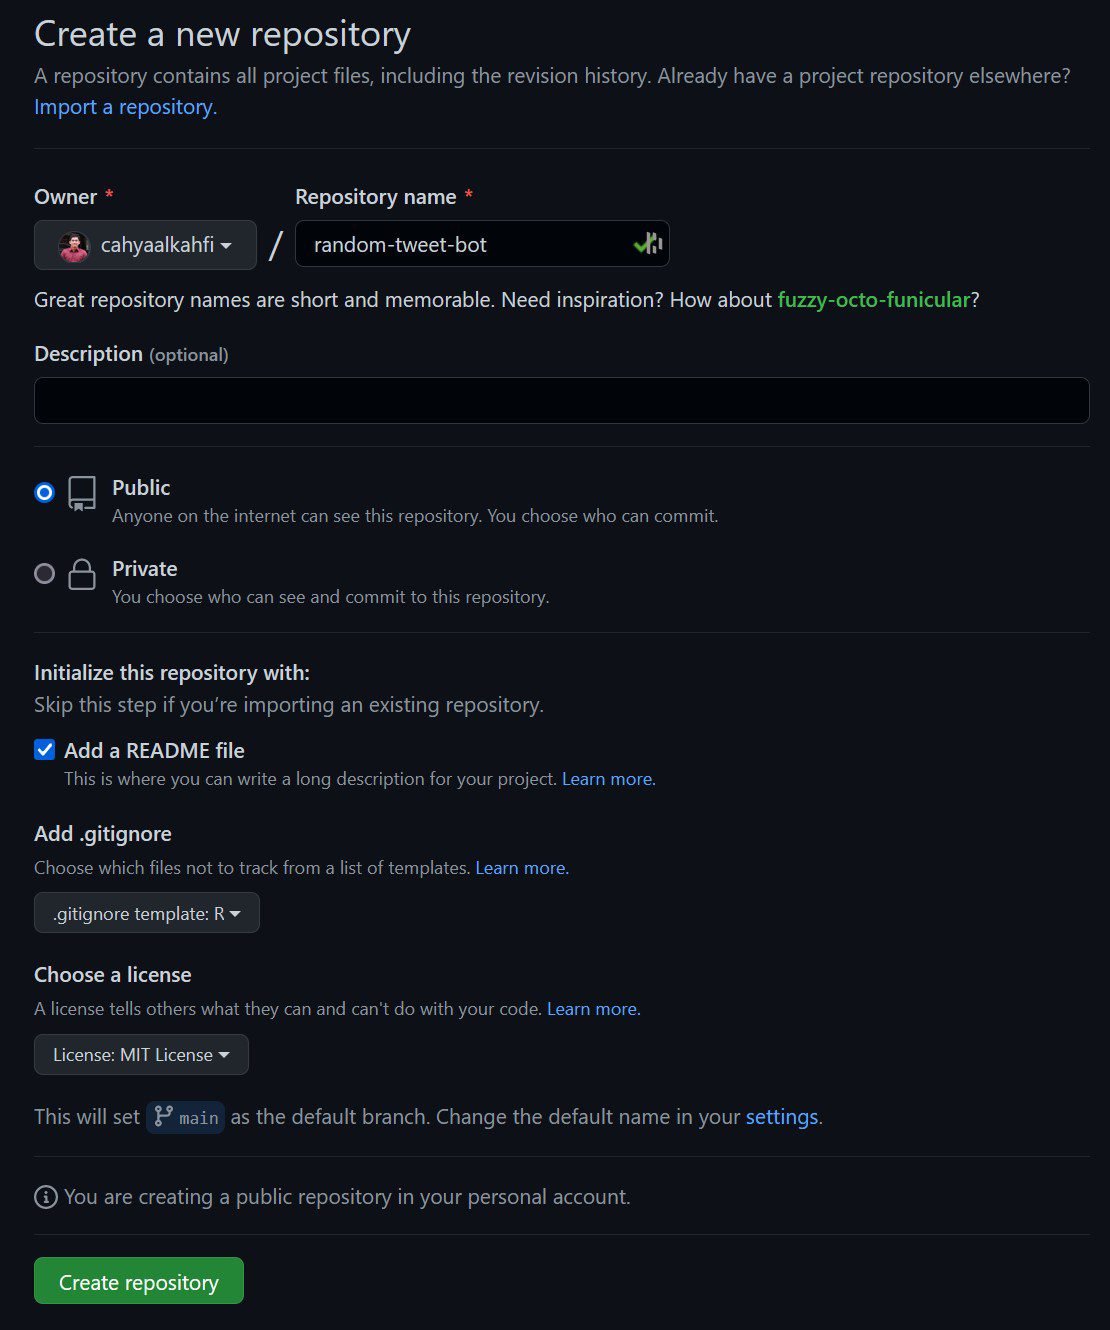The image size is (1110, 1330).
Task: Click the book icon next to Public
Action: tap(81, 494)
